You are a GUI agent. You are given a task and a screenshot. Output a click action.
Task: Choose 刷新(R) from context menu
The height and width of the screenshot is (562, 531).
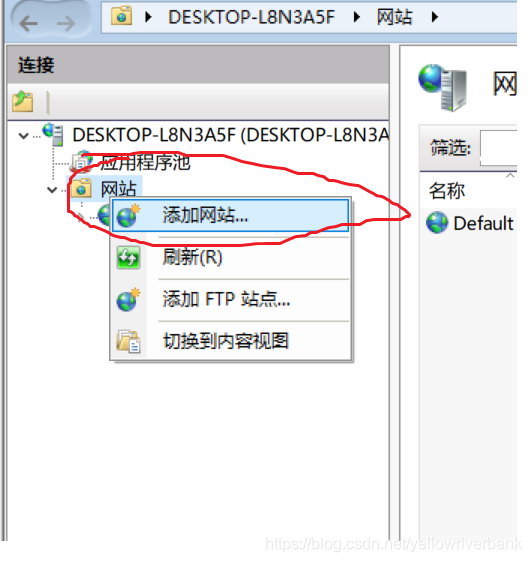click(230, 257)
